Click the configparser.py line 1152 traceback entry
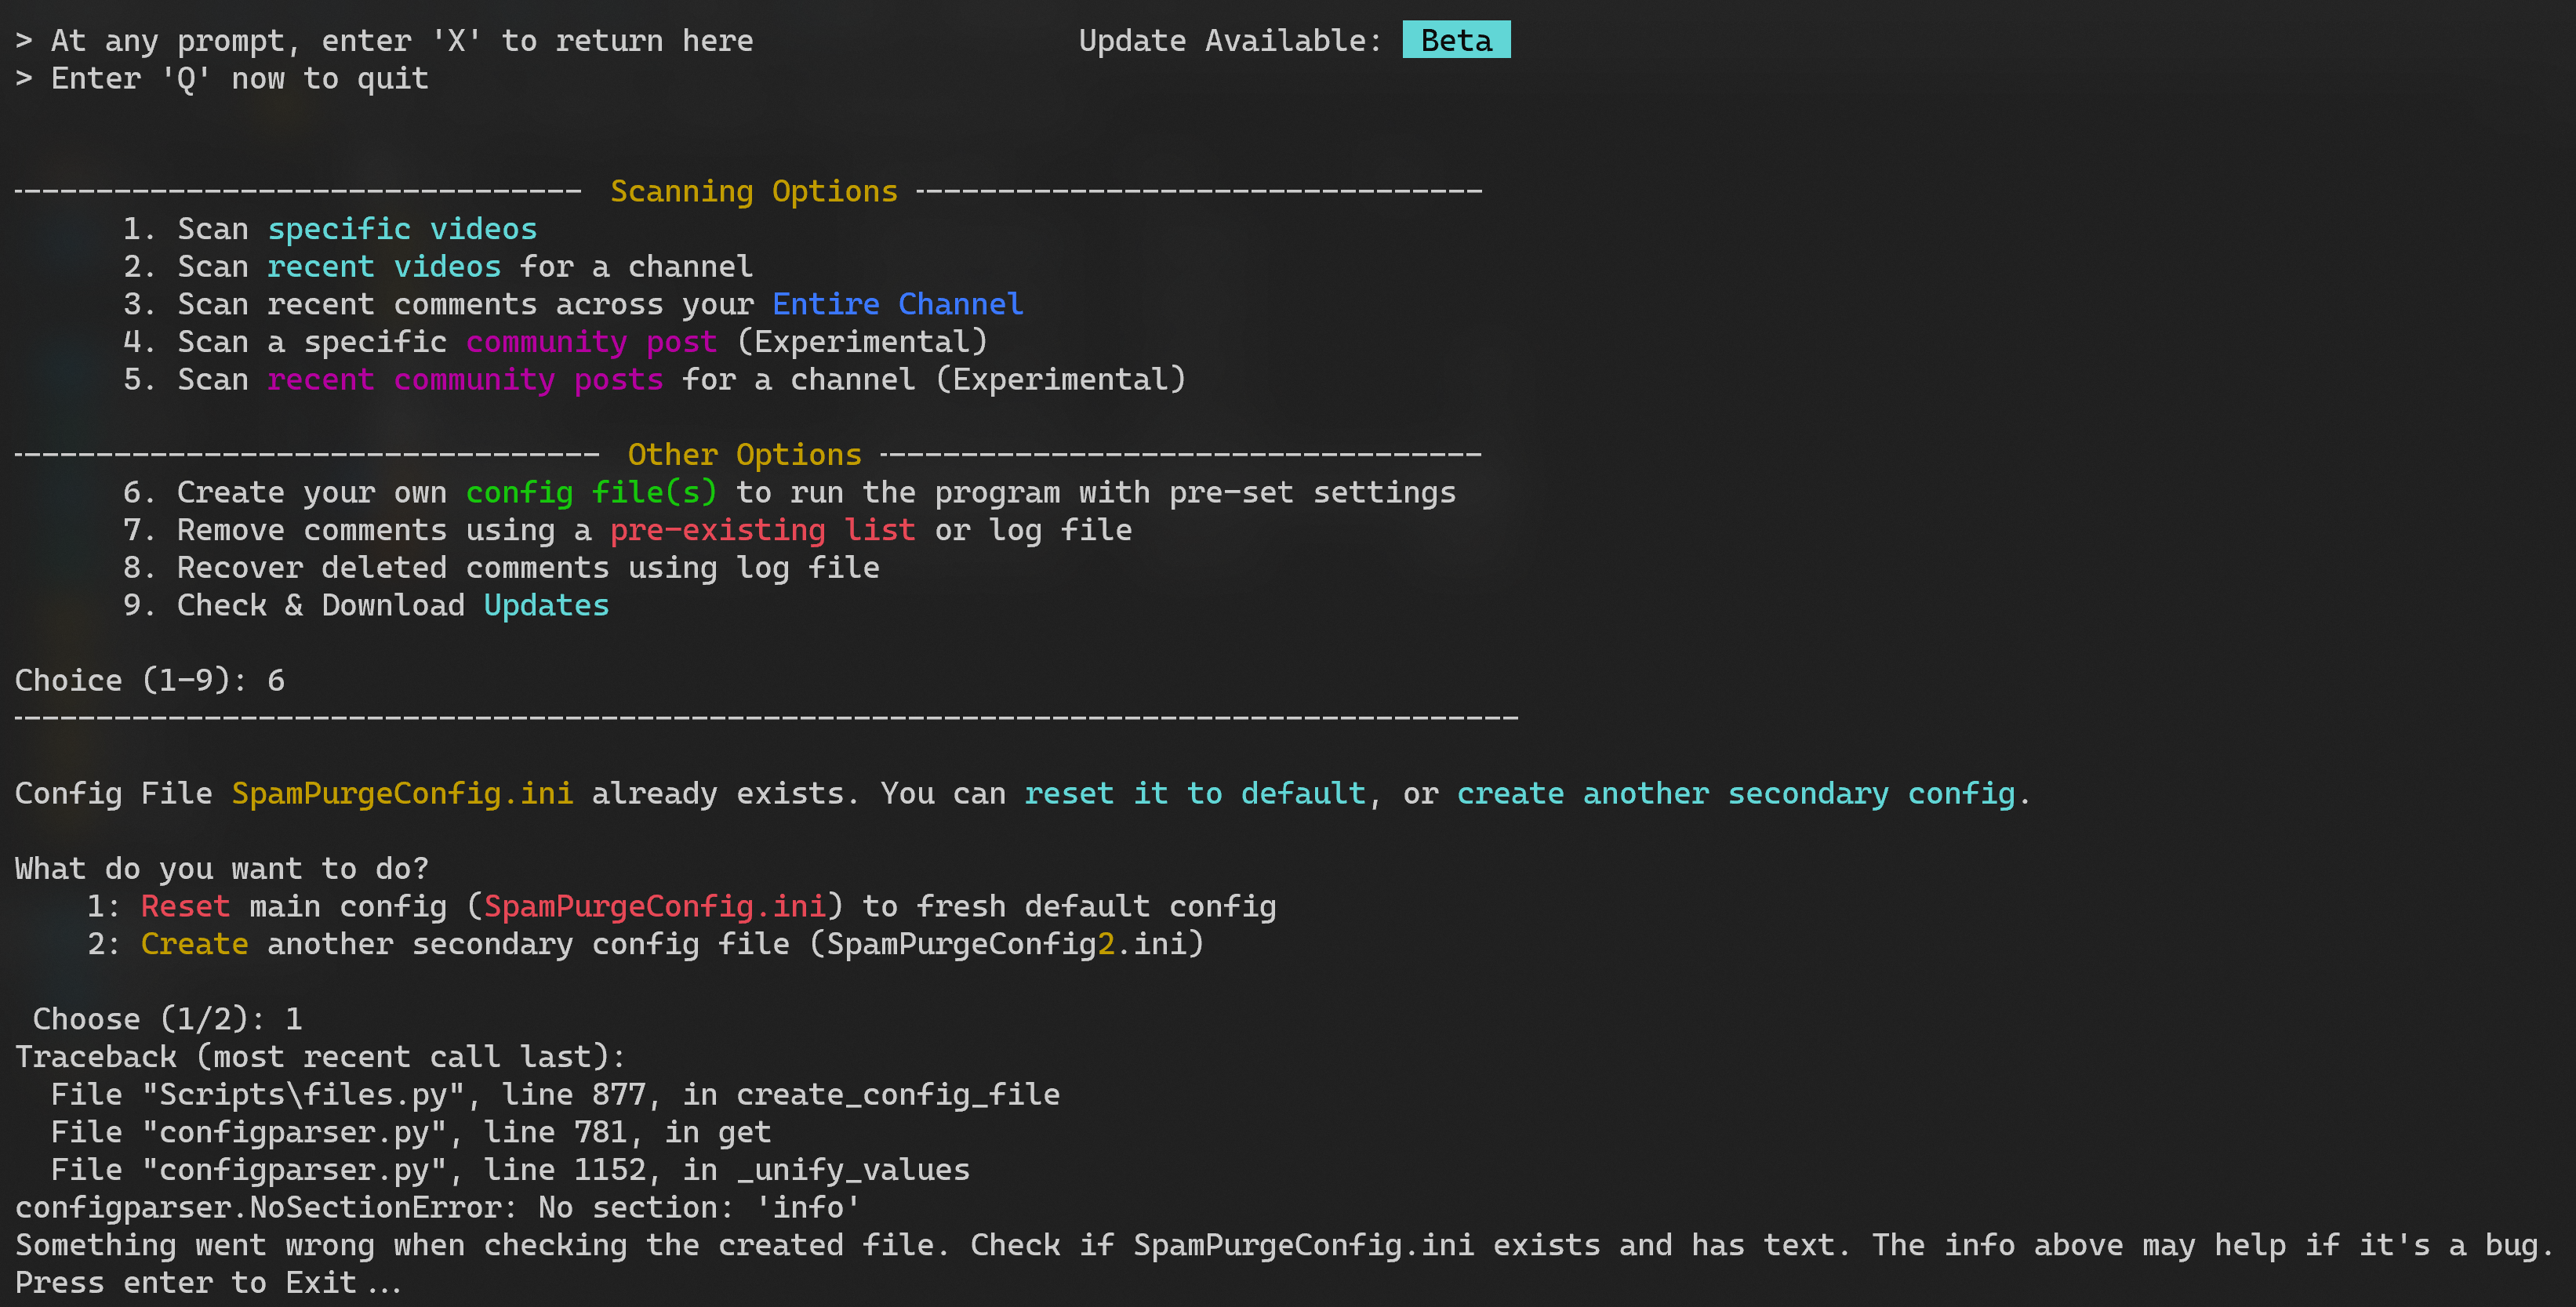Screen dimensions: 2576x1307 (510, 1171)
